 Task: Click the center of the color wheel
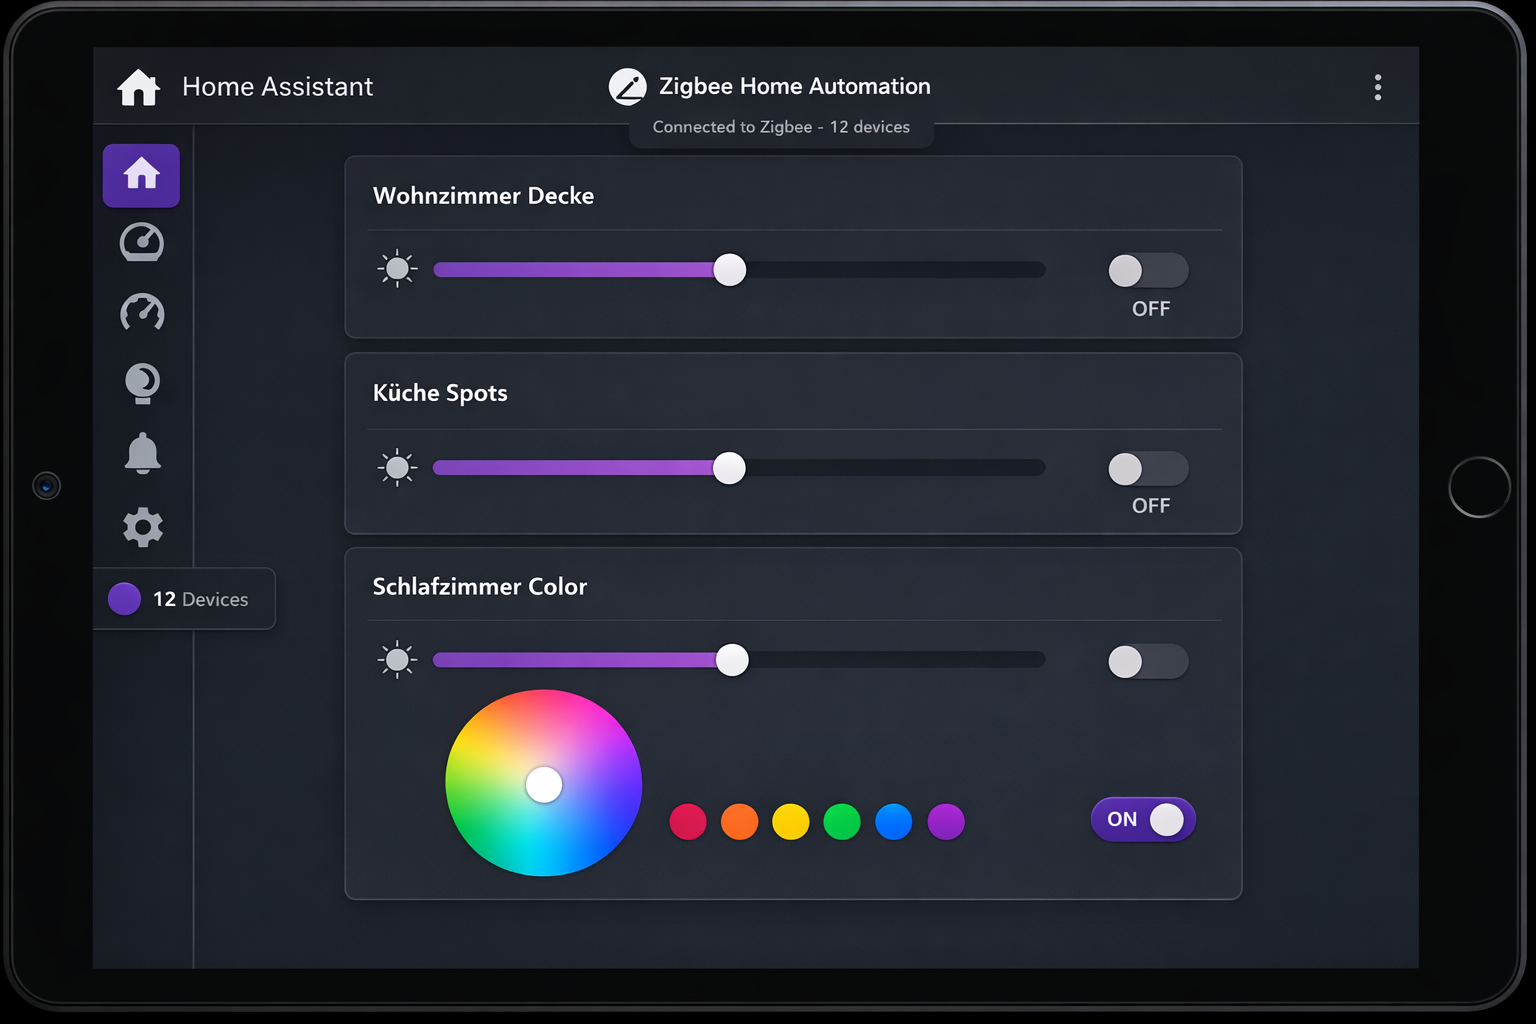pyautogui.click(x=543, y=784)
